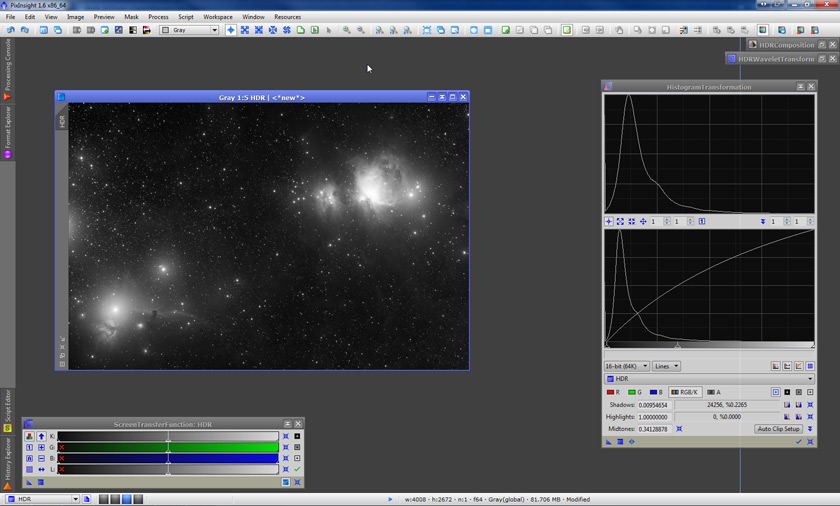
Task: Open the Process menu
Action: [158, 17]
